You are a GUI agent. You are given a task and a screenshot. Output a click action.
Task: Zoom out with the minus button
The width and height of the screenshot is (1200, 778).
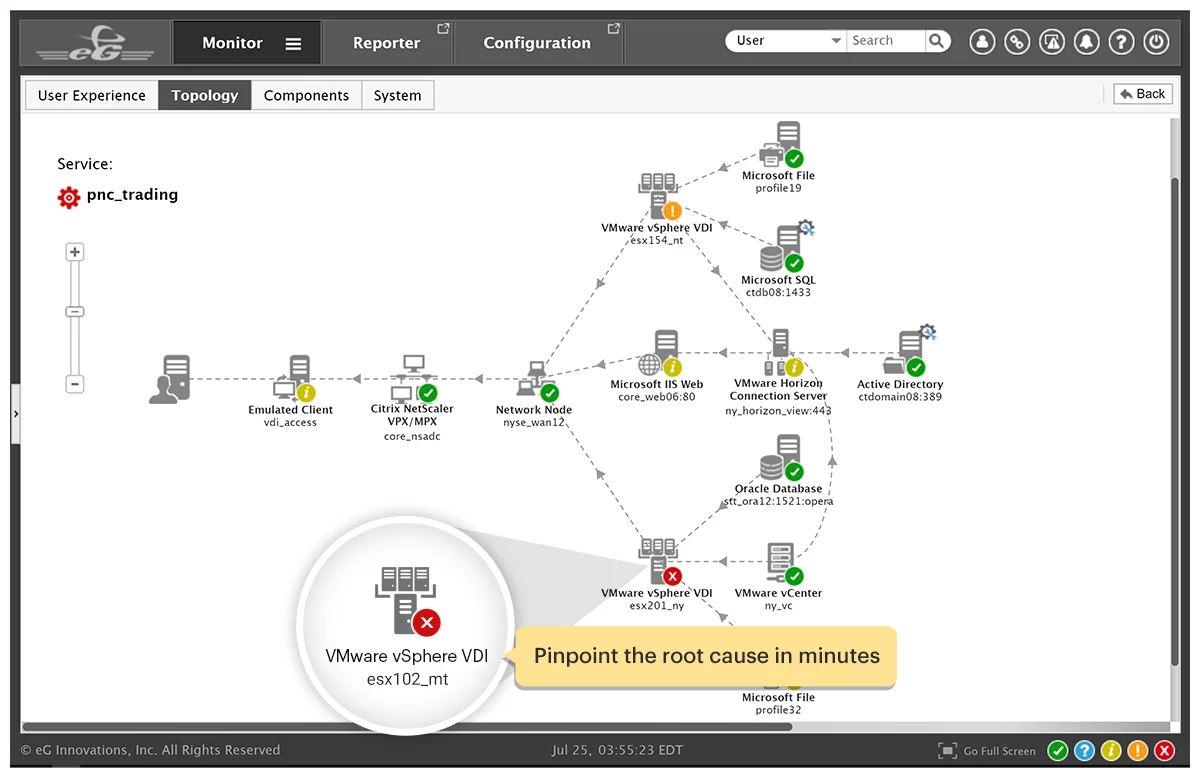(74, 384)
